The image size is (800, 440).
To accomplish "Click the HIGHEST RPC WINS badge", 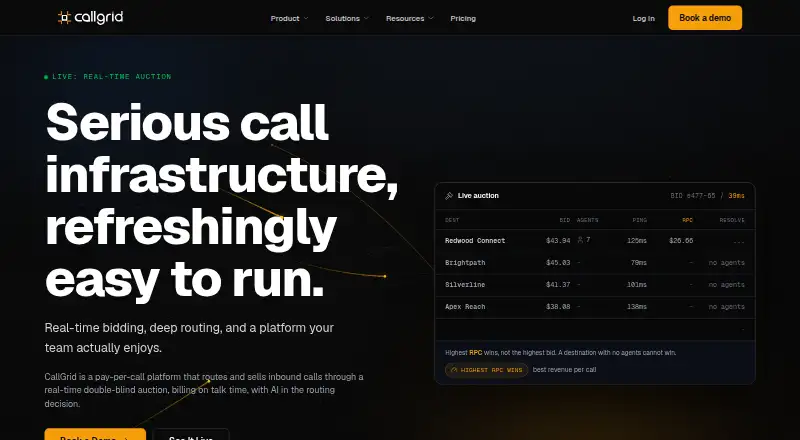I will [487, 370].
